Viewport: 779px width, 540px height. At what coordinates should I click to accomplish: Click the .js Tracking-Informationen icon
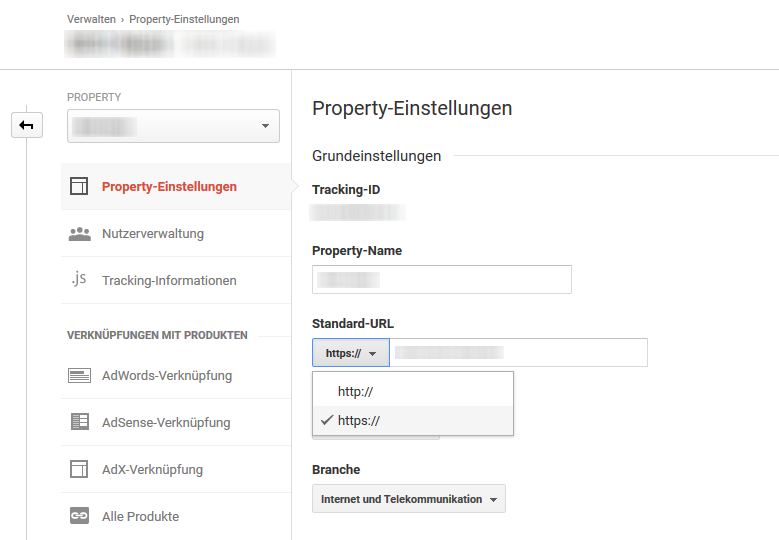pos(79,280)
